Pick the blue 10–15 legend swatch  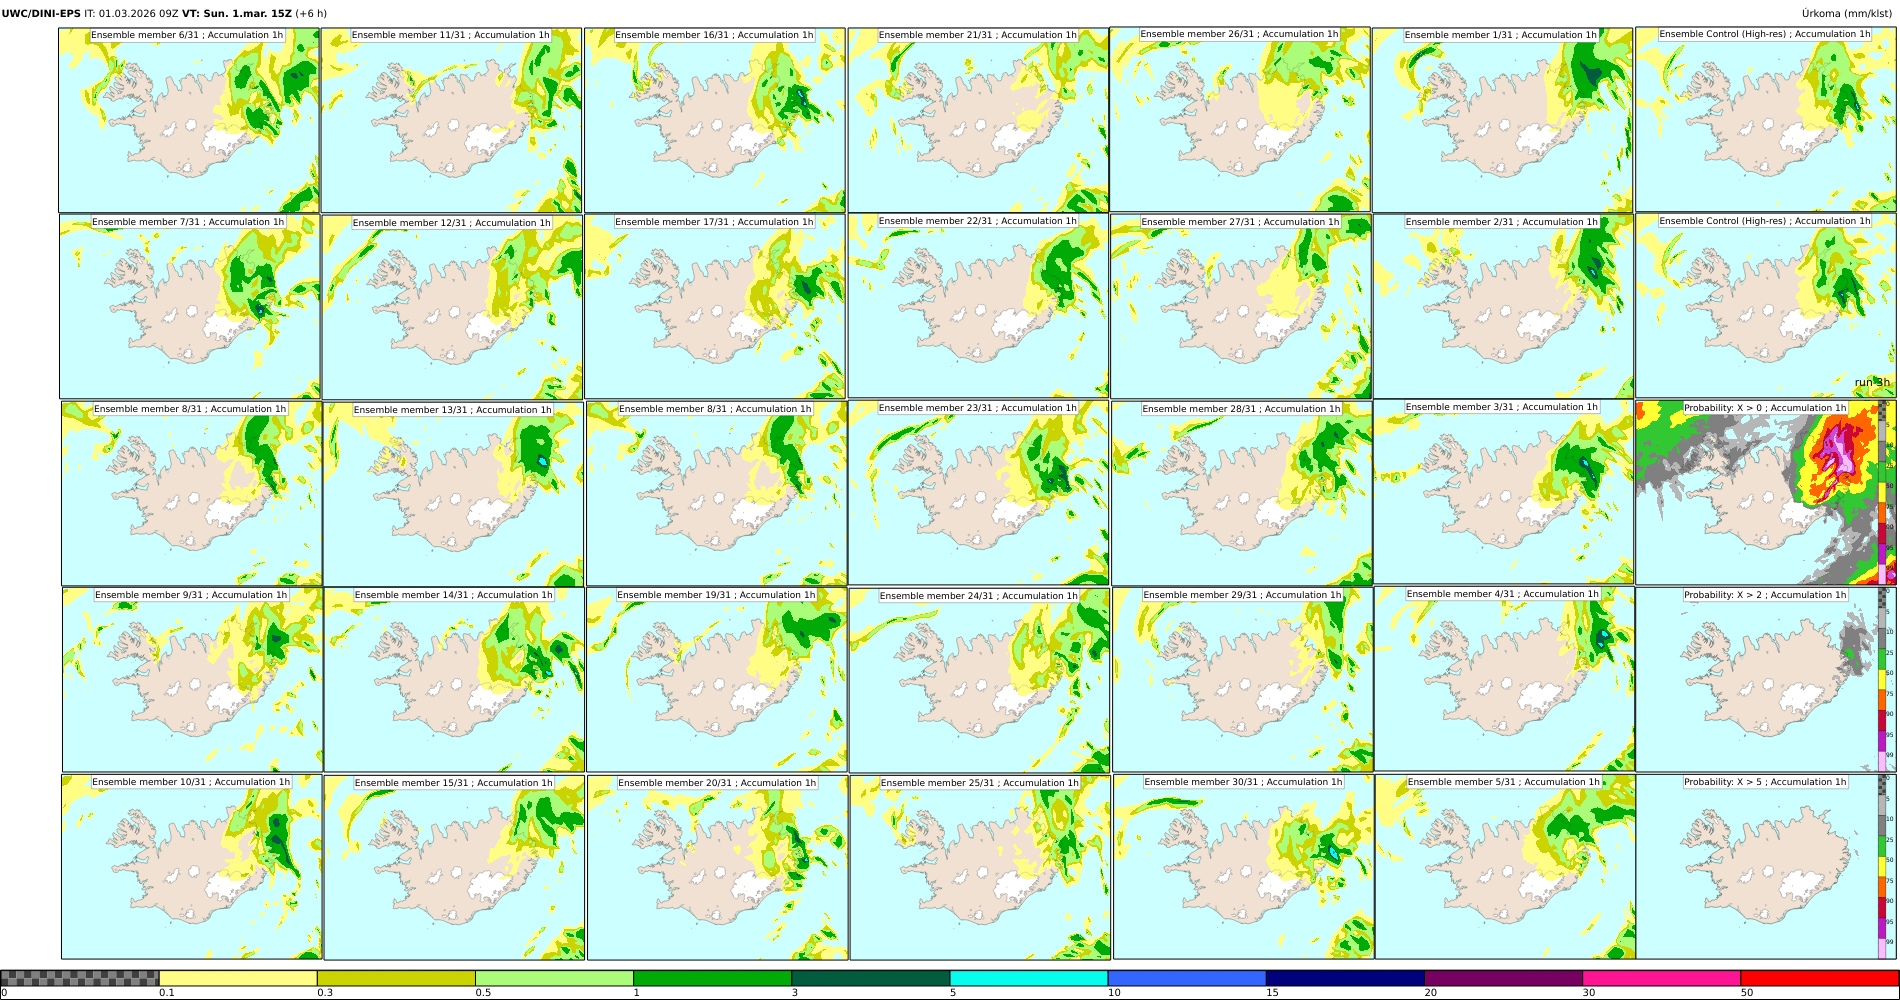1187,978
